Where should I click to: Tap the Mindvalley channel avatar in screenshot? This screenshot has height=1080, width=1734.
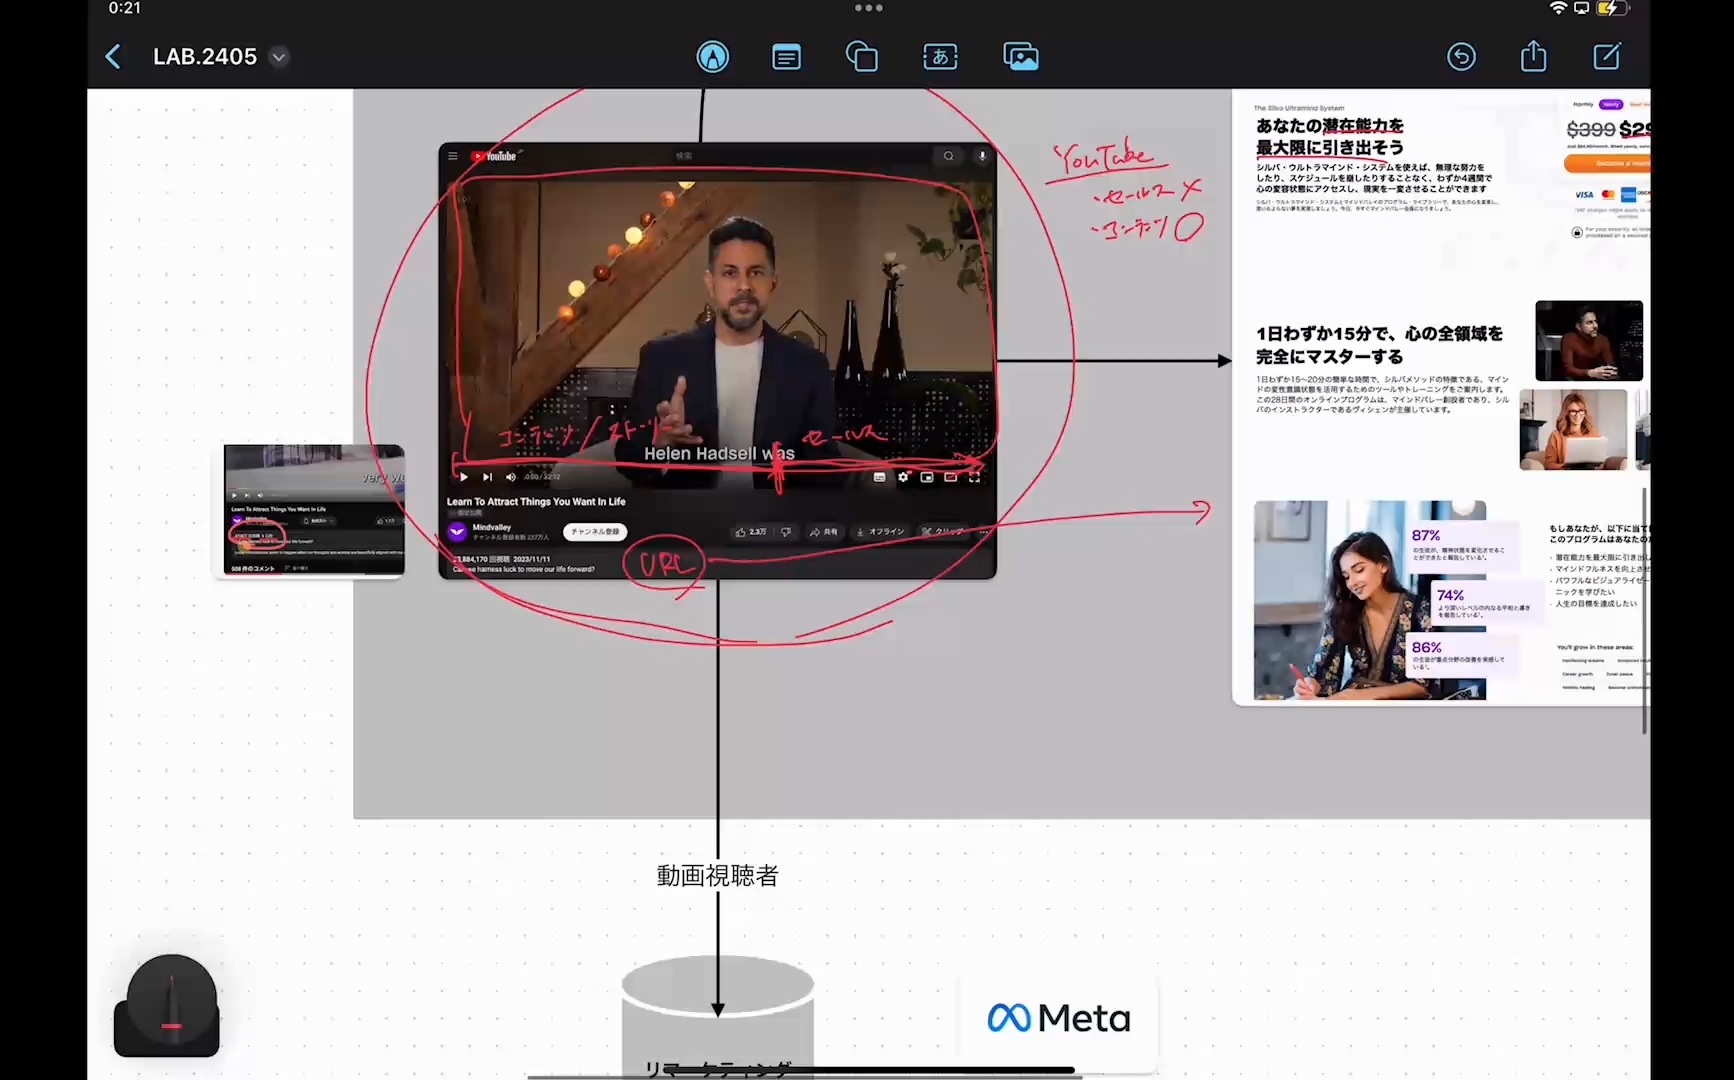(457, 531)
